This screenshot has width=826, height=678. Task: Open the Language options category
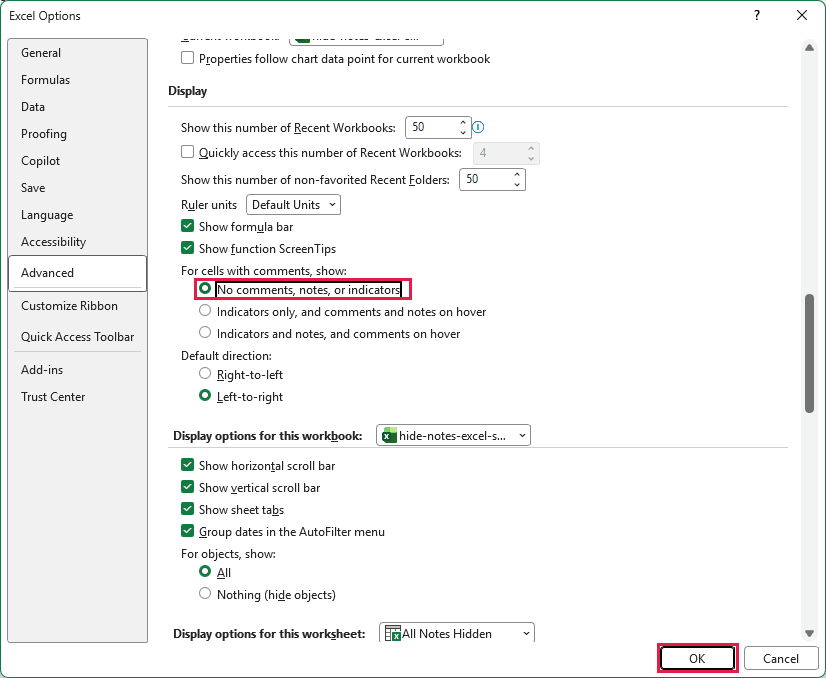pos(77,215)
